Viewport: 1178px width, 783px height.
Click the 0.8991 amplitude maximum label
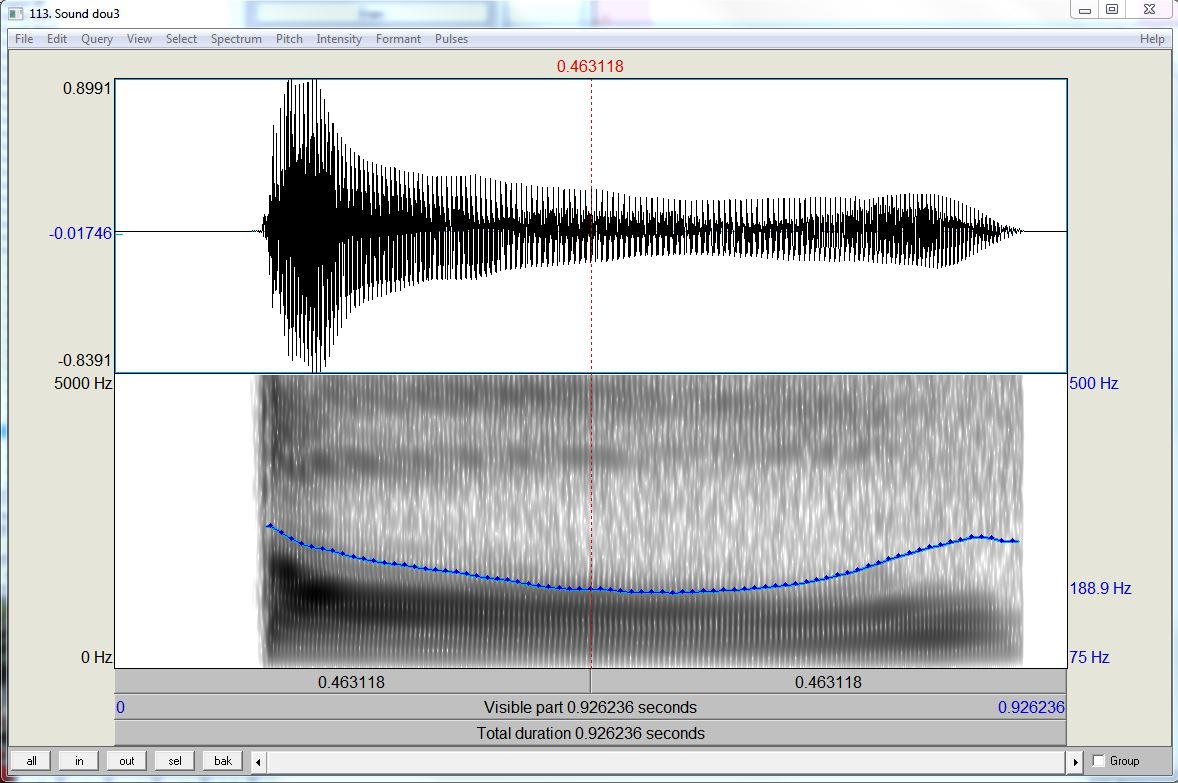86,89
